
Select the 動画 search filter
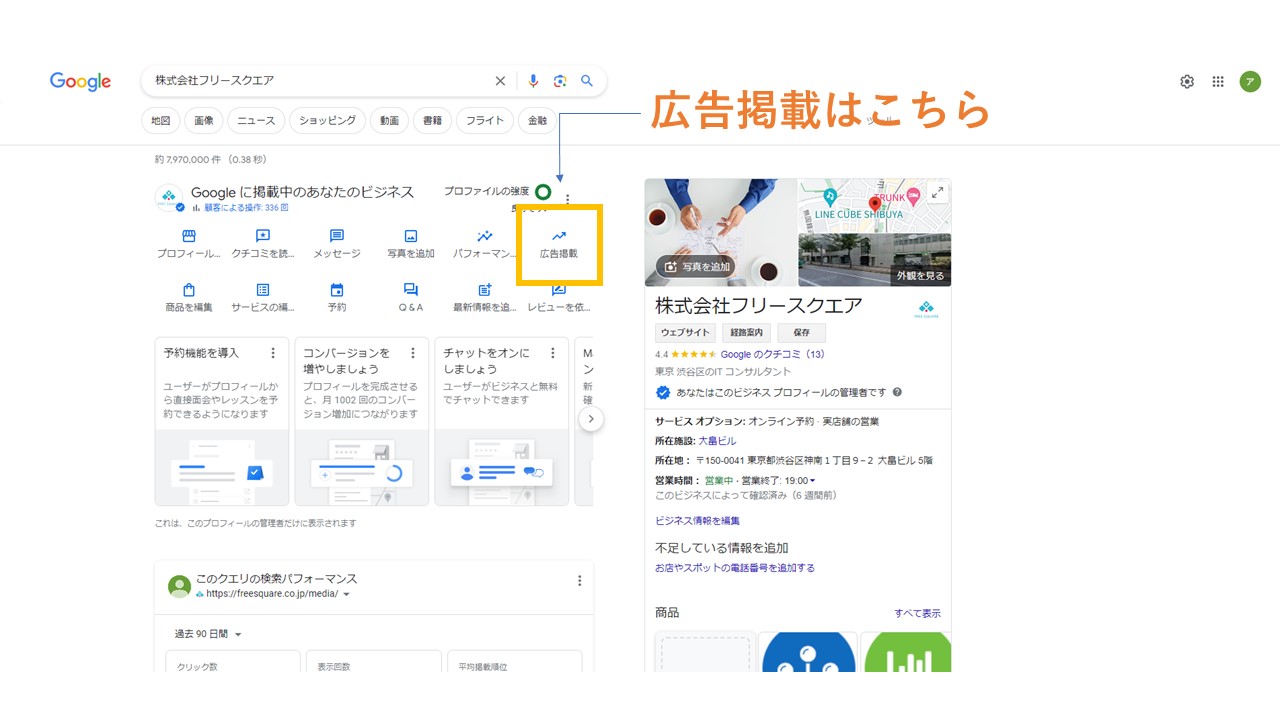pos(389,121)
